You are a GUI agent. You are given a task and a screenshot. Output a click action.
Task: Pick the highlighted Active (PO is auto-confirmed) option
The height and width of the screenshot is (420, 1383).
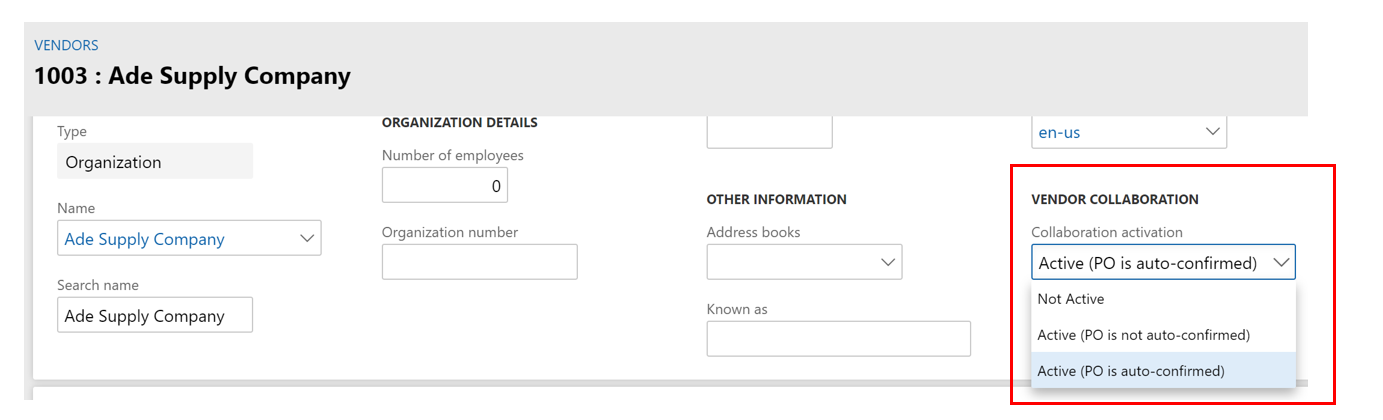coord(1130,371)
